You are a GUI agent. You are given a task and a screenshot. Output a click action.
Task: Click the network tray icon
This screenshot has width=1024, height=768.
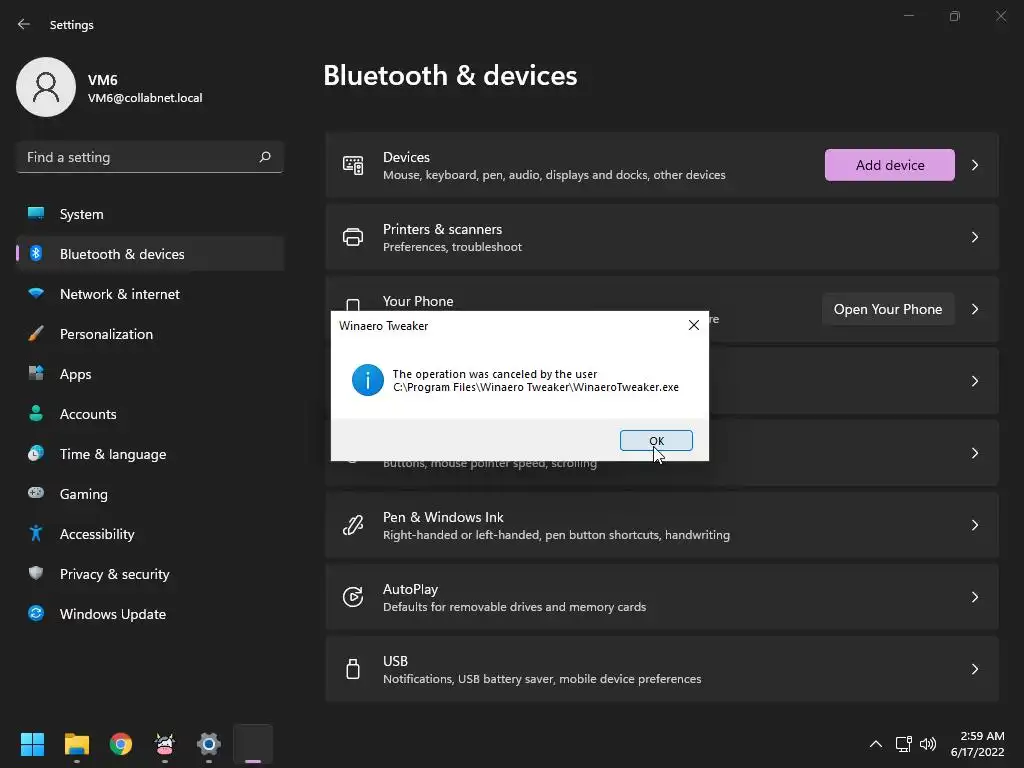pyautogui.click(x=903, y=744)
